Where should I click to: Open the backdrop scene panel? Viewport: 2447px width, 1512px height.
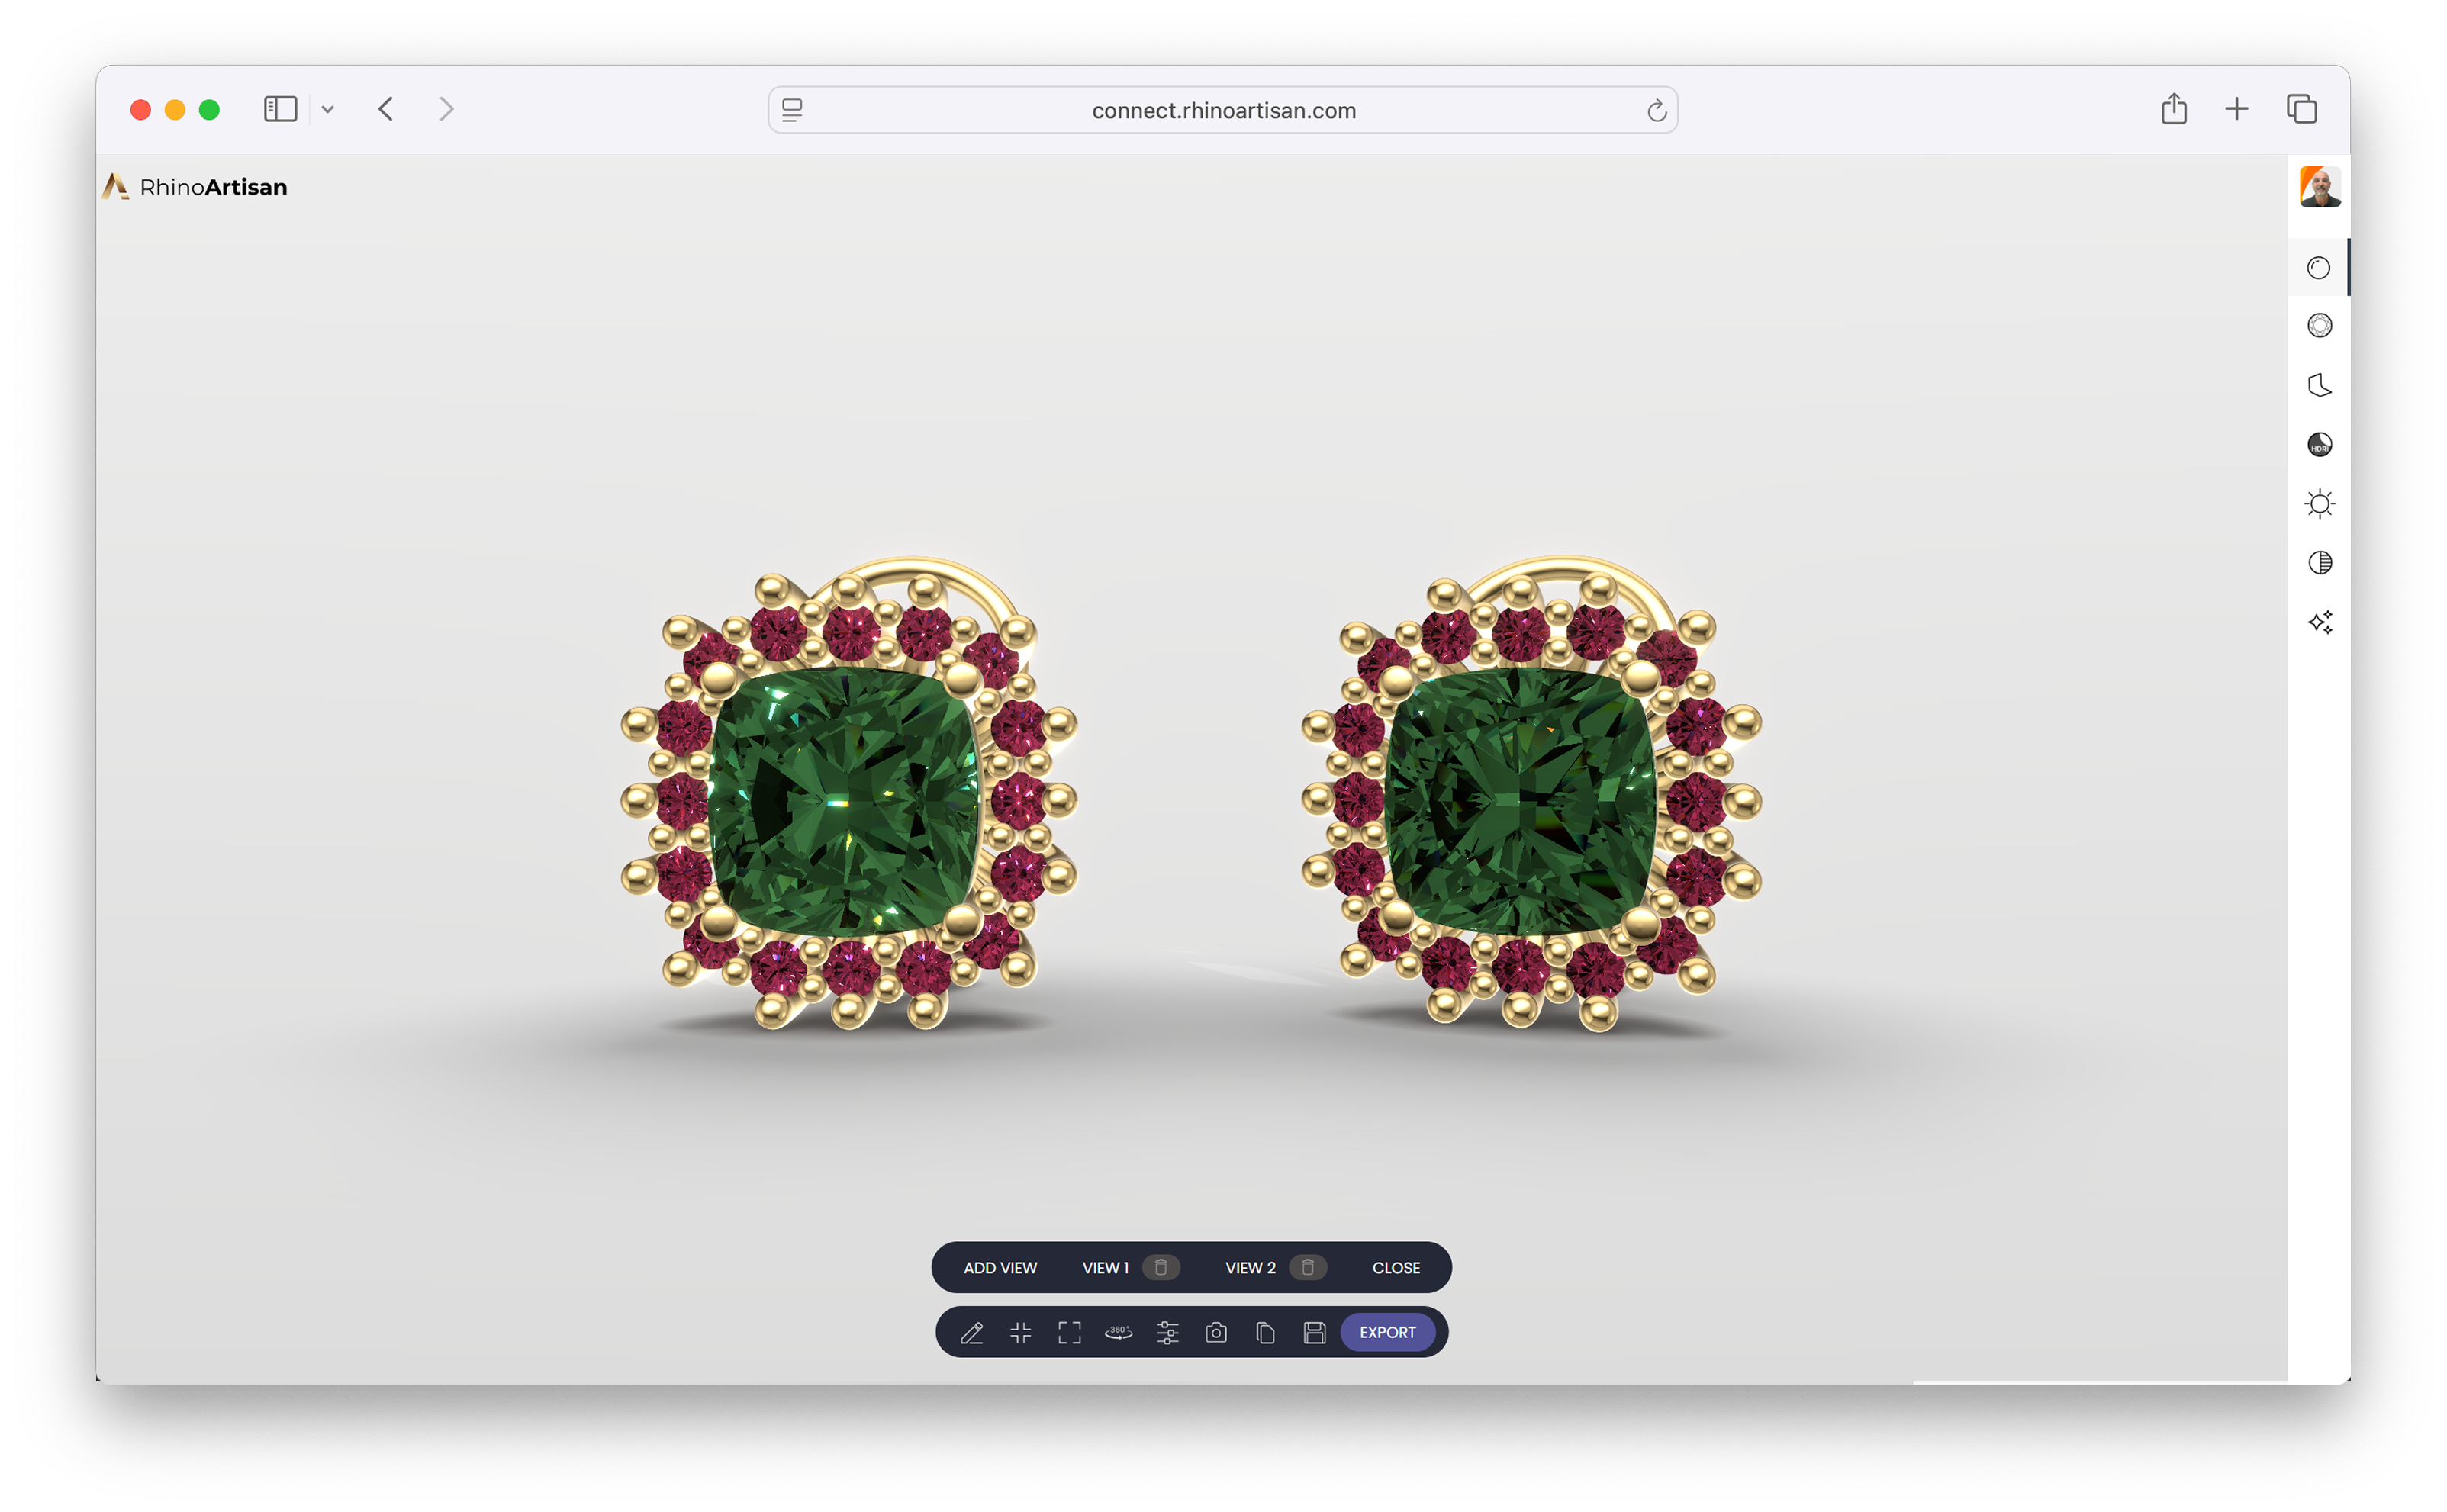click(2319, 385)
